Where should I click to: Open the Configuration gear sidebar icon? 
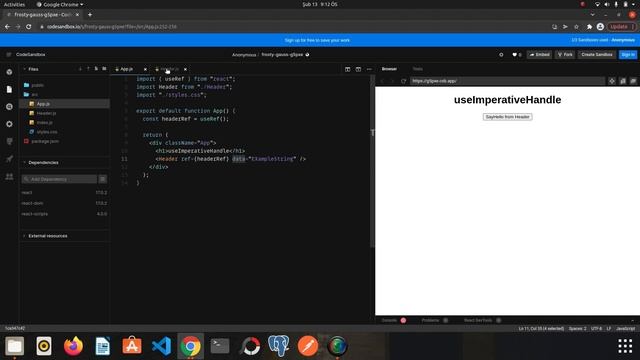[9, 124]
